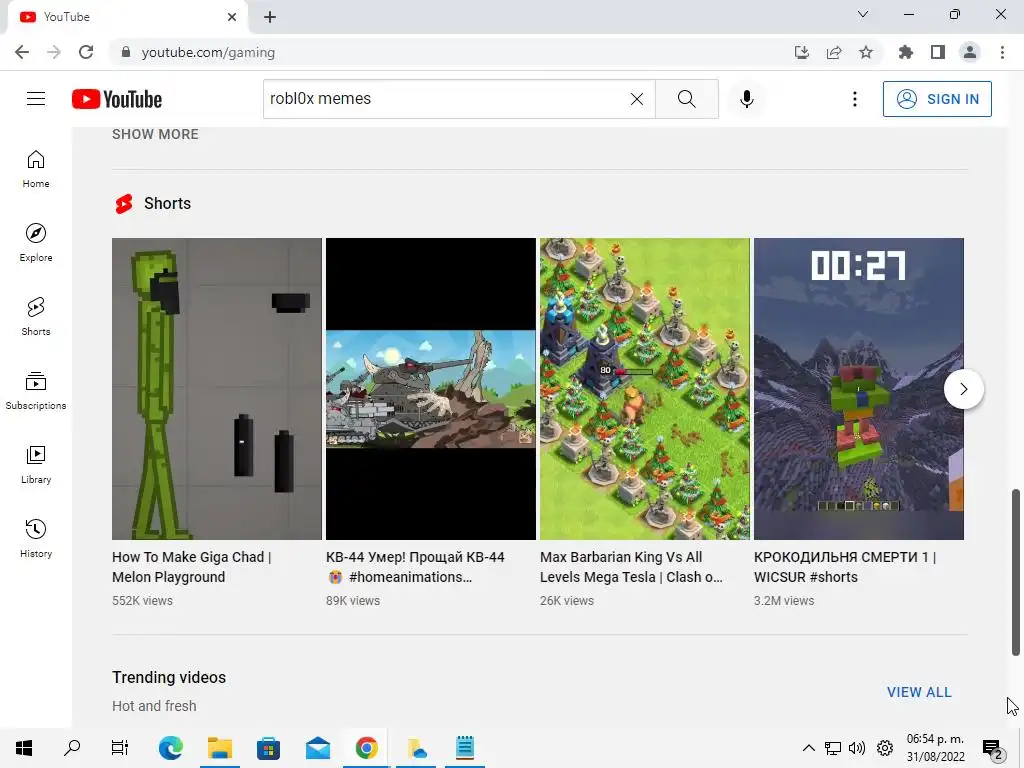The image size is (1024, 768).
Task: Click VIEW ALL for Trending videos
Action: [919, 692]
